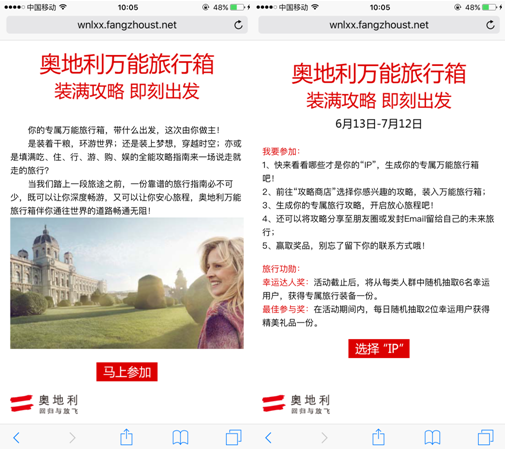Tap the red 最佳参与奖: label
The width and height of the screenshot is (514, 449).
pos(286,309)
